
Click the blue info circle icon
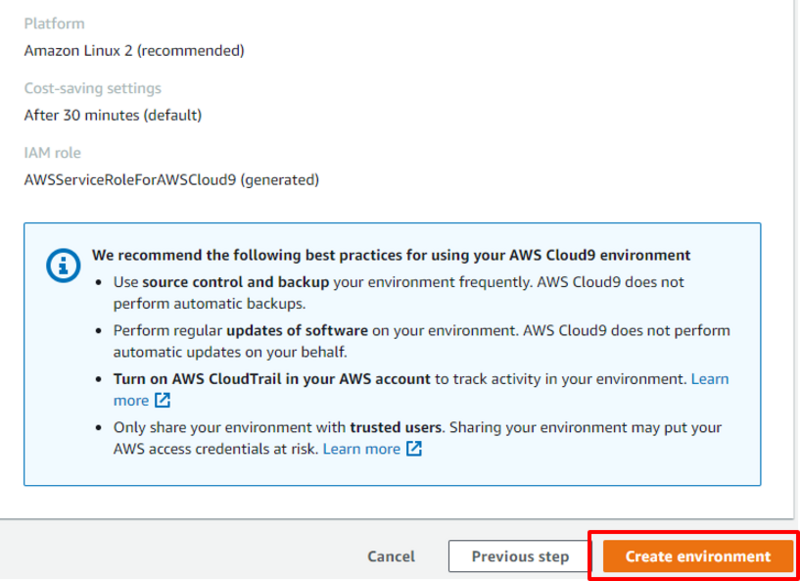click(x=65, y=265)
